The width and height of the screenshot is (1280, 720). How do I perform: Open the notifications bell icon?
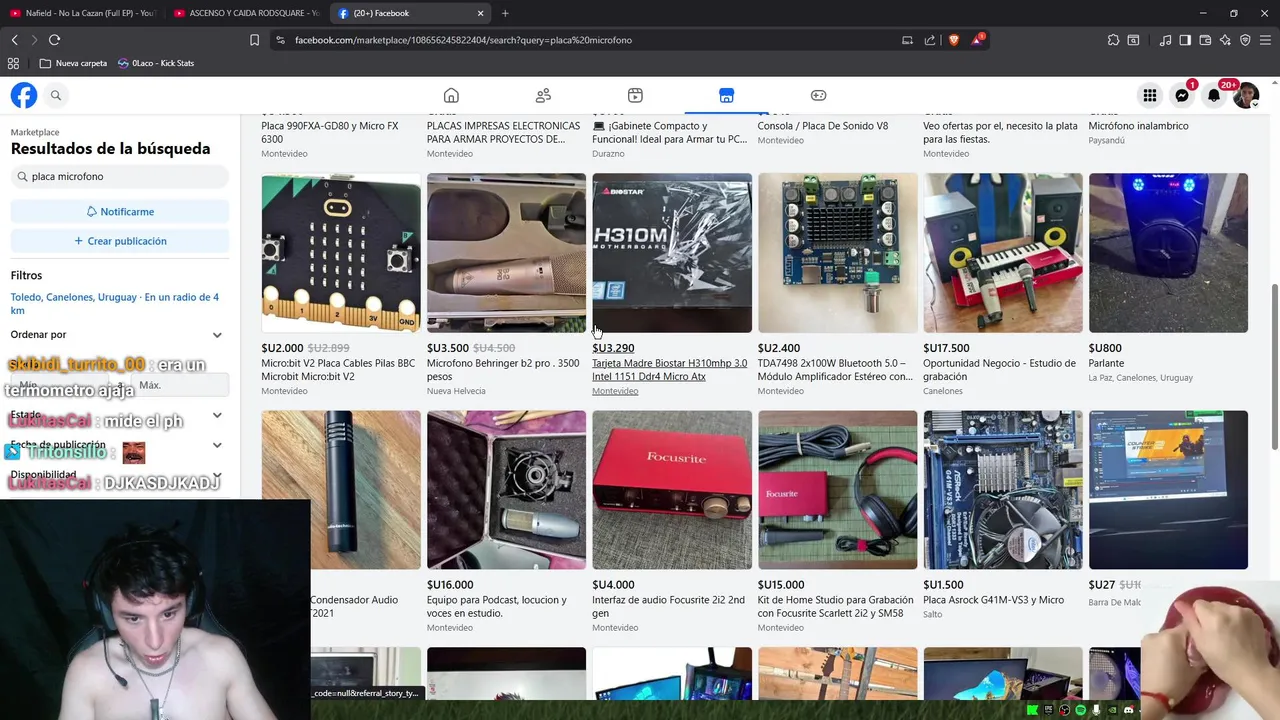coord(1214,95)
